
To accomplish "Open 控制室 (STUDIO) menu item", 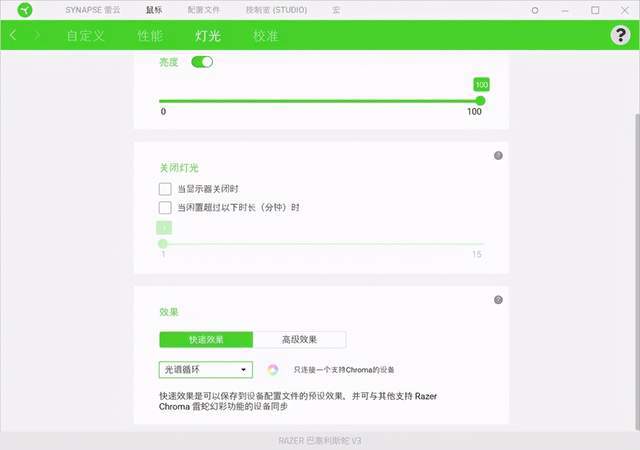I will (276, 10).
